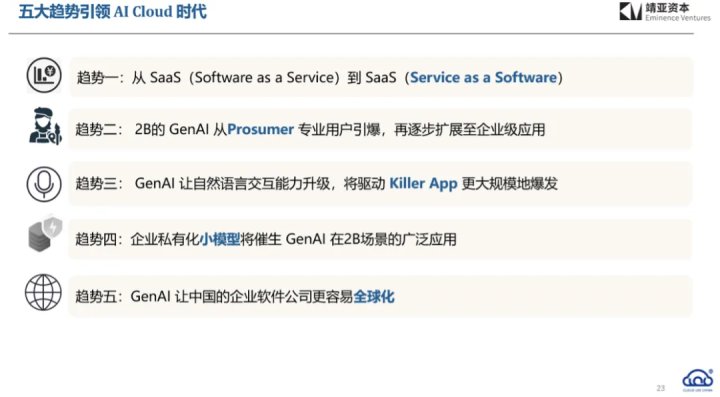Click the chart with yen coin icon
This screenshot has width=720, height=397.
44,75
